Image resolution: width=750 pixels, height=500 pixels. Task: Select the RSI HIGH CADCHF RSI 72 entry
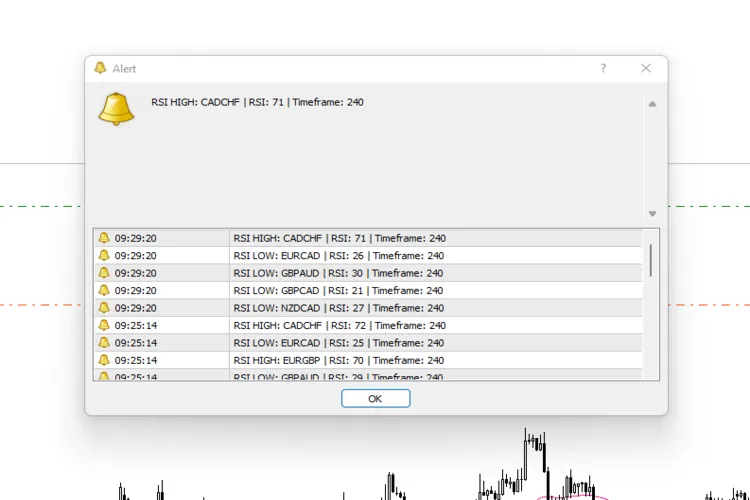pyautogui.click(x=339, y=325)
